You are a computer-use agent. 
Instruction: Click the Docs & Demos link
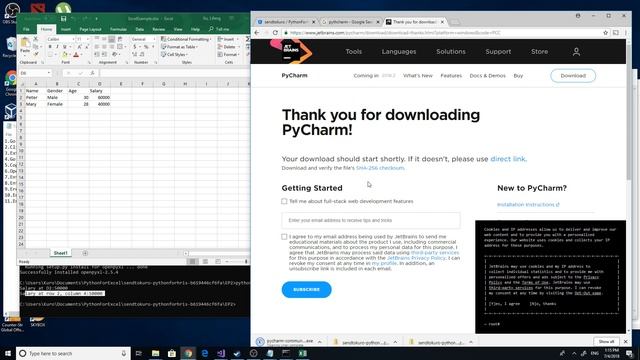click(x=487, y=76)
